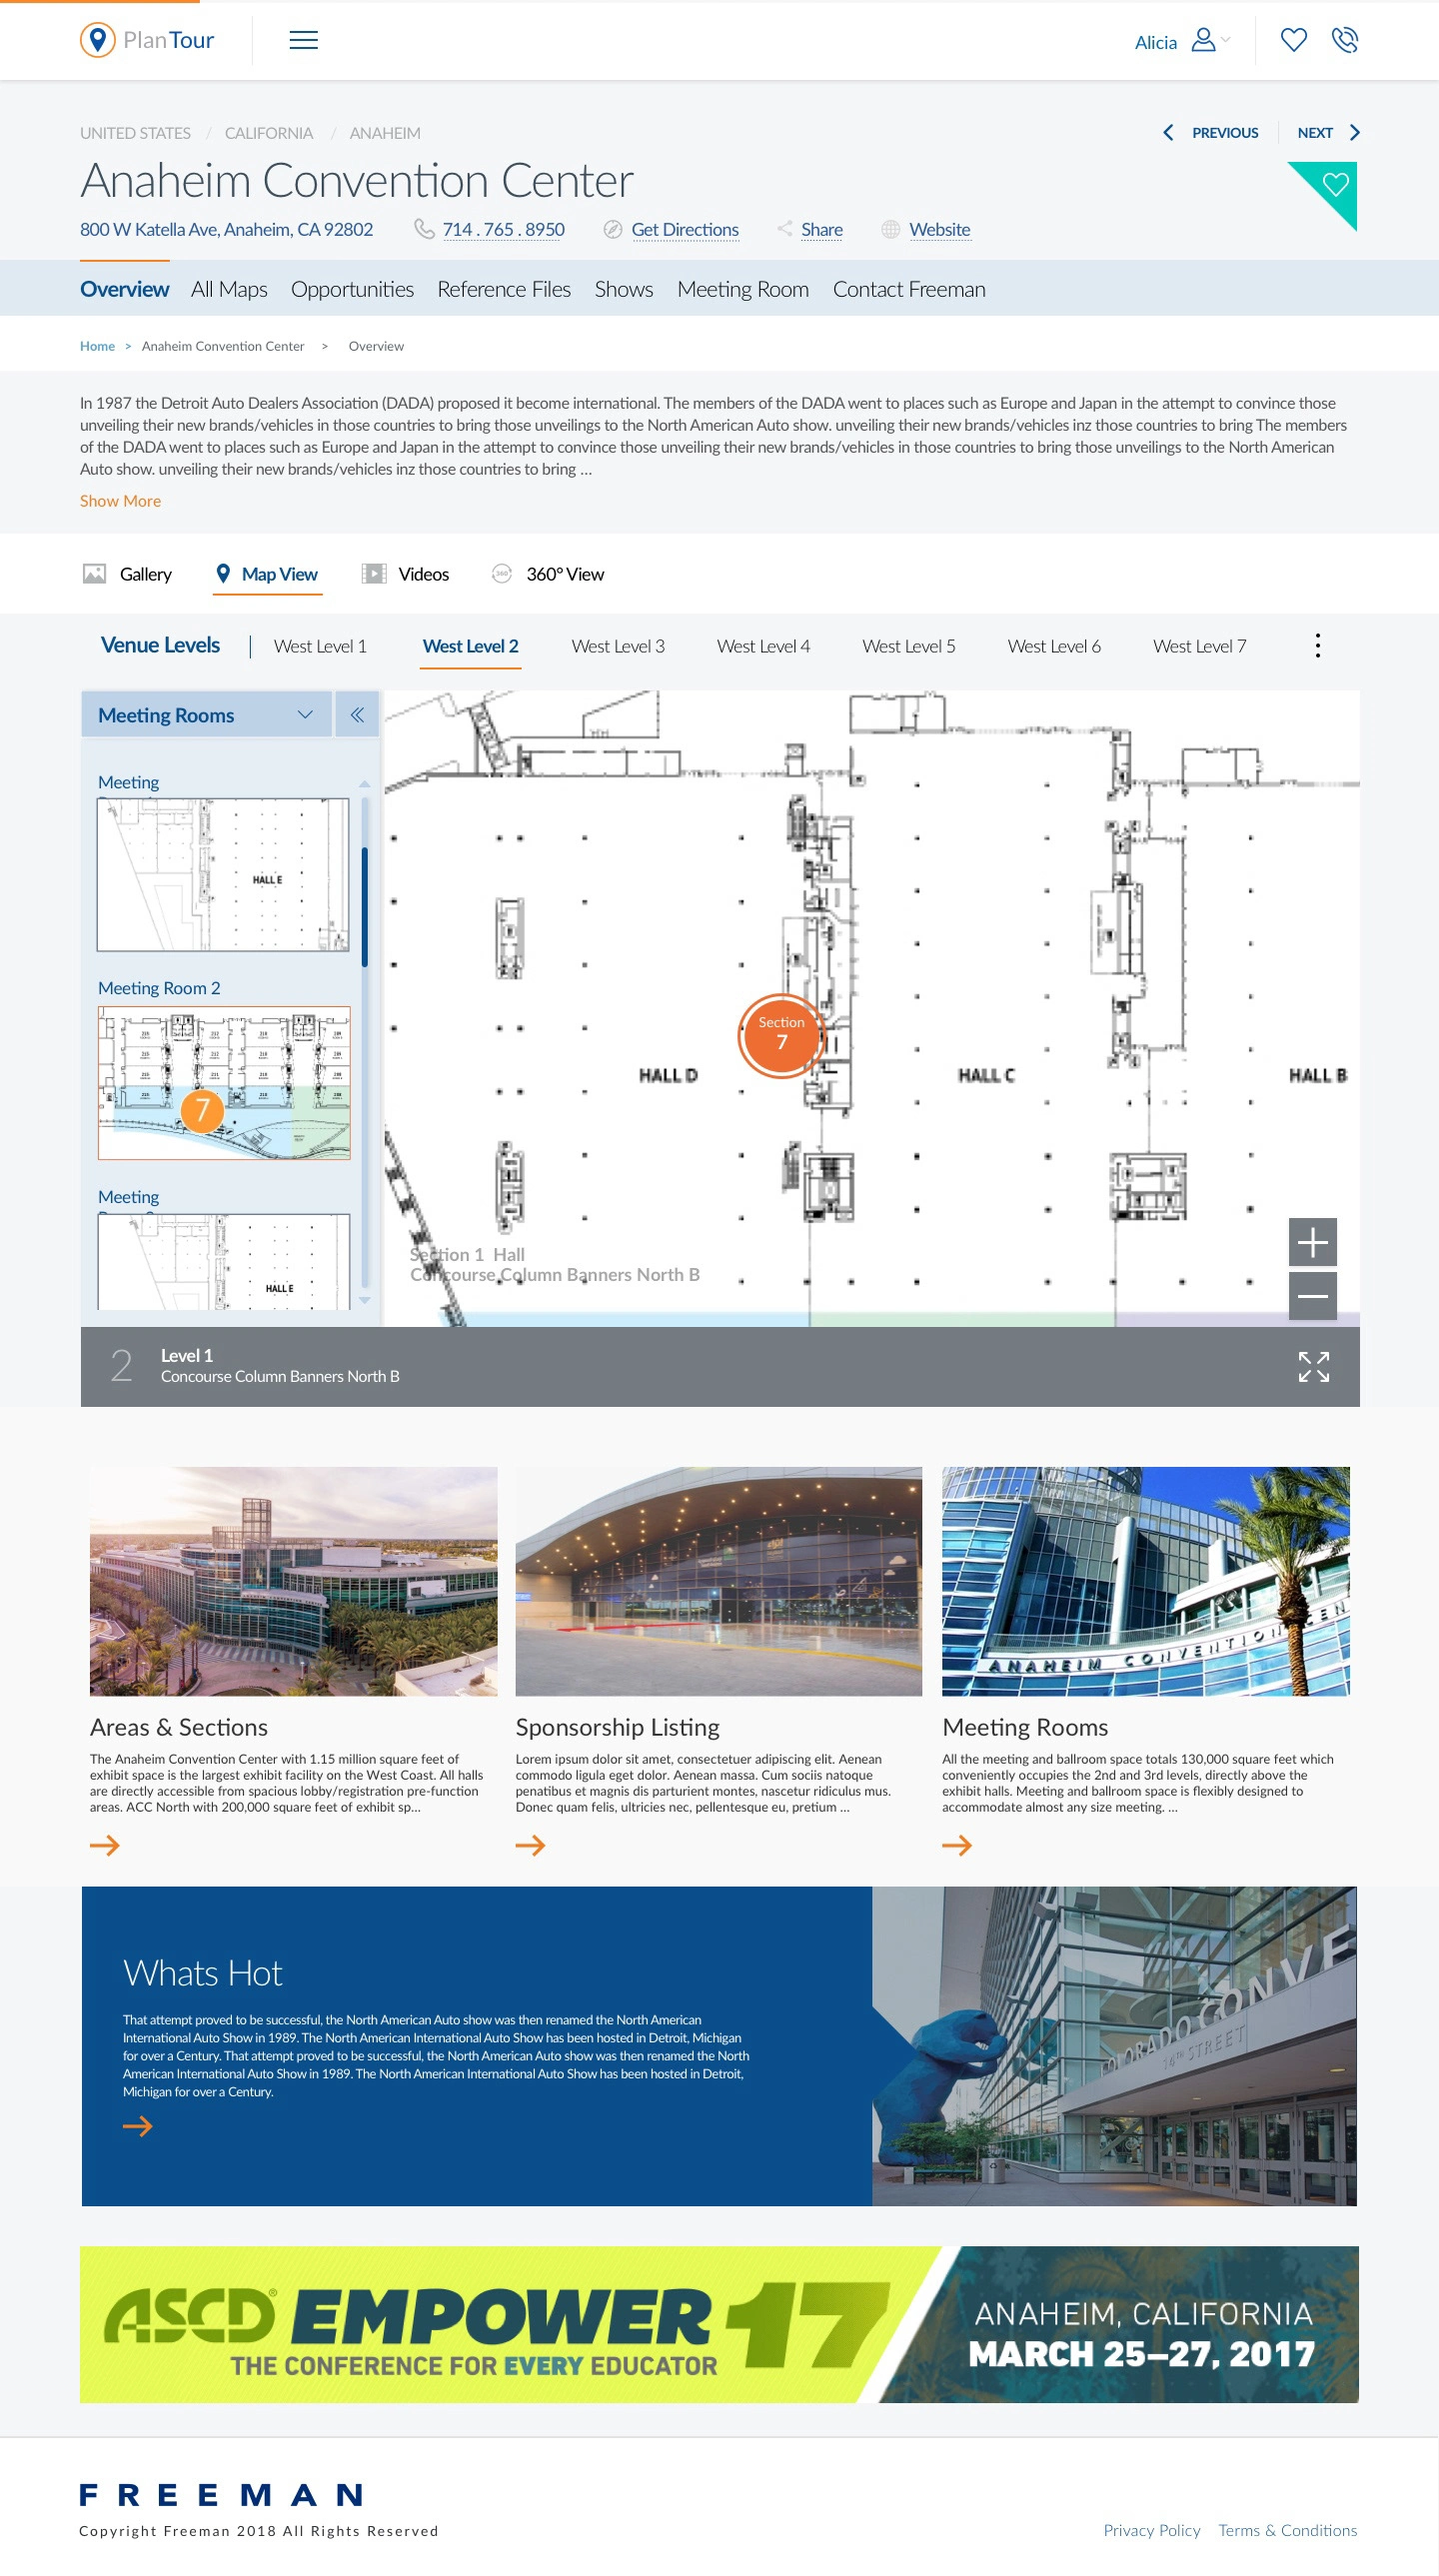Go to previous venue chevron
The height and width of the screenshot is (2576, 1439).
(x=1167, y=133)
